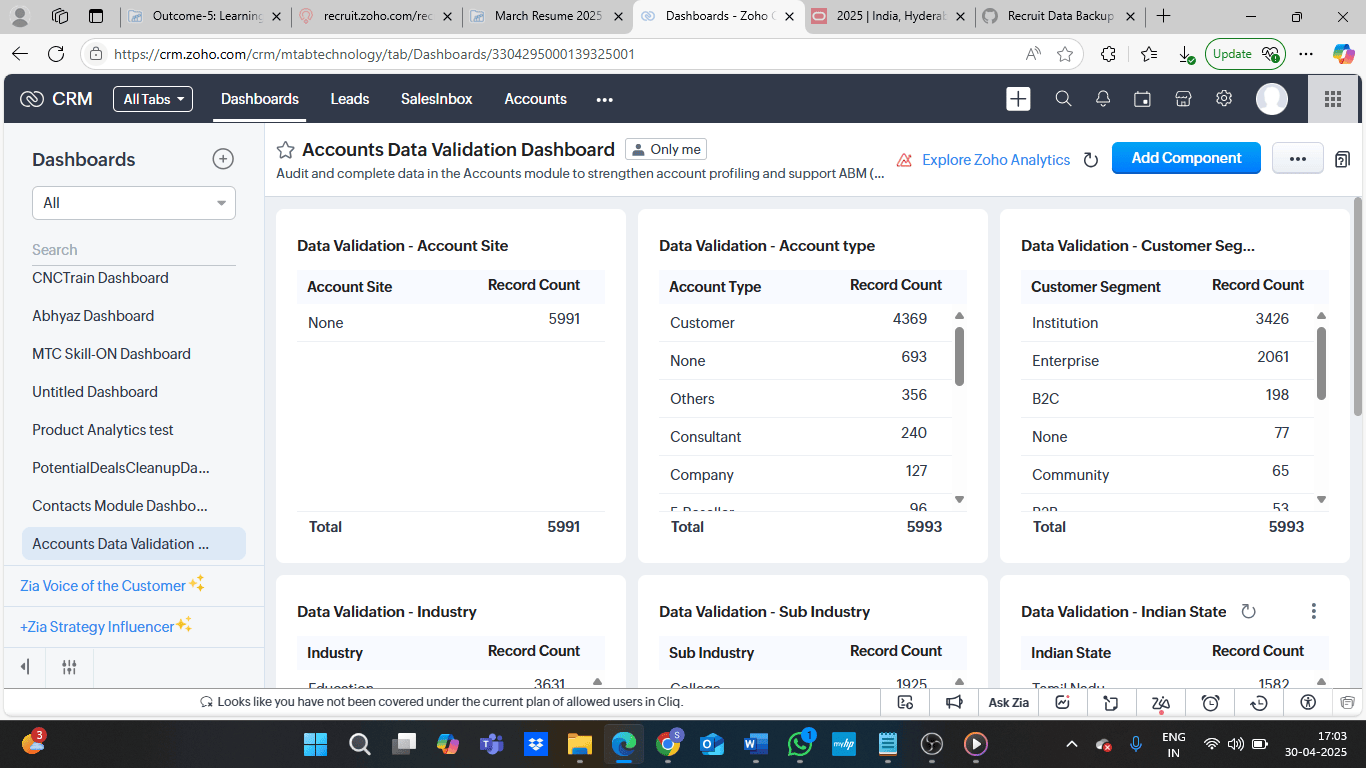Image resolution: width=1366 pixels, height=768 pixels.
Task: Switch to the recruit.zoho.com browser tab
Action: [x=378, y=16]
